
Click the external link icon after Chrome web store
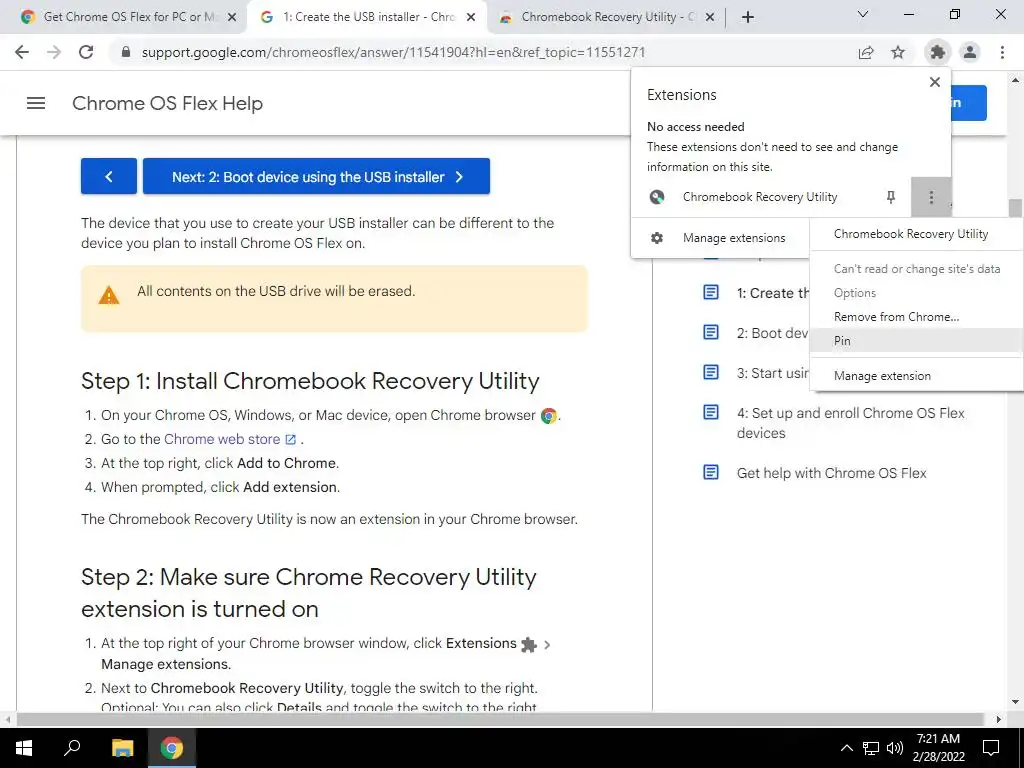point(291,440)
